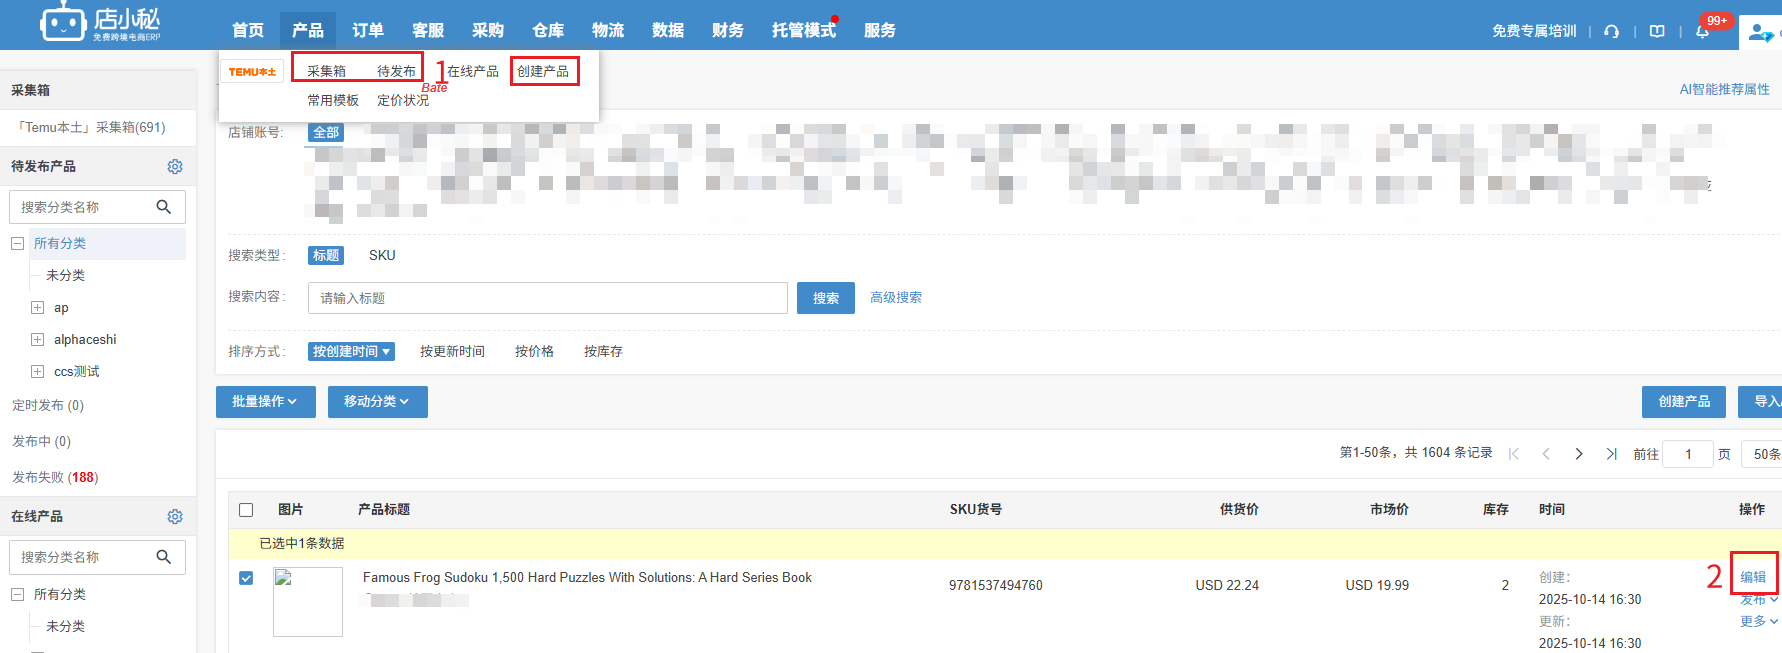The height and width of the screenshot is (653, 1782).
Task: Expand the alphaceshi category node
Action: tap(37, 340)
